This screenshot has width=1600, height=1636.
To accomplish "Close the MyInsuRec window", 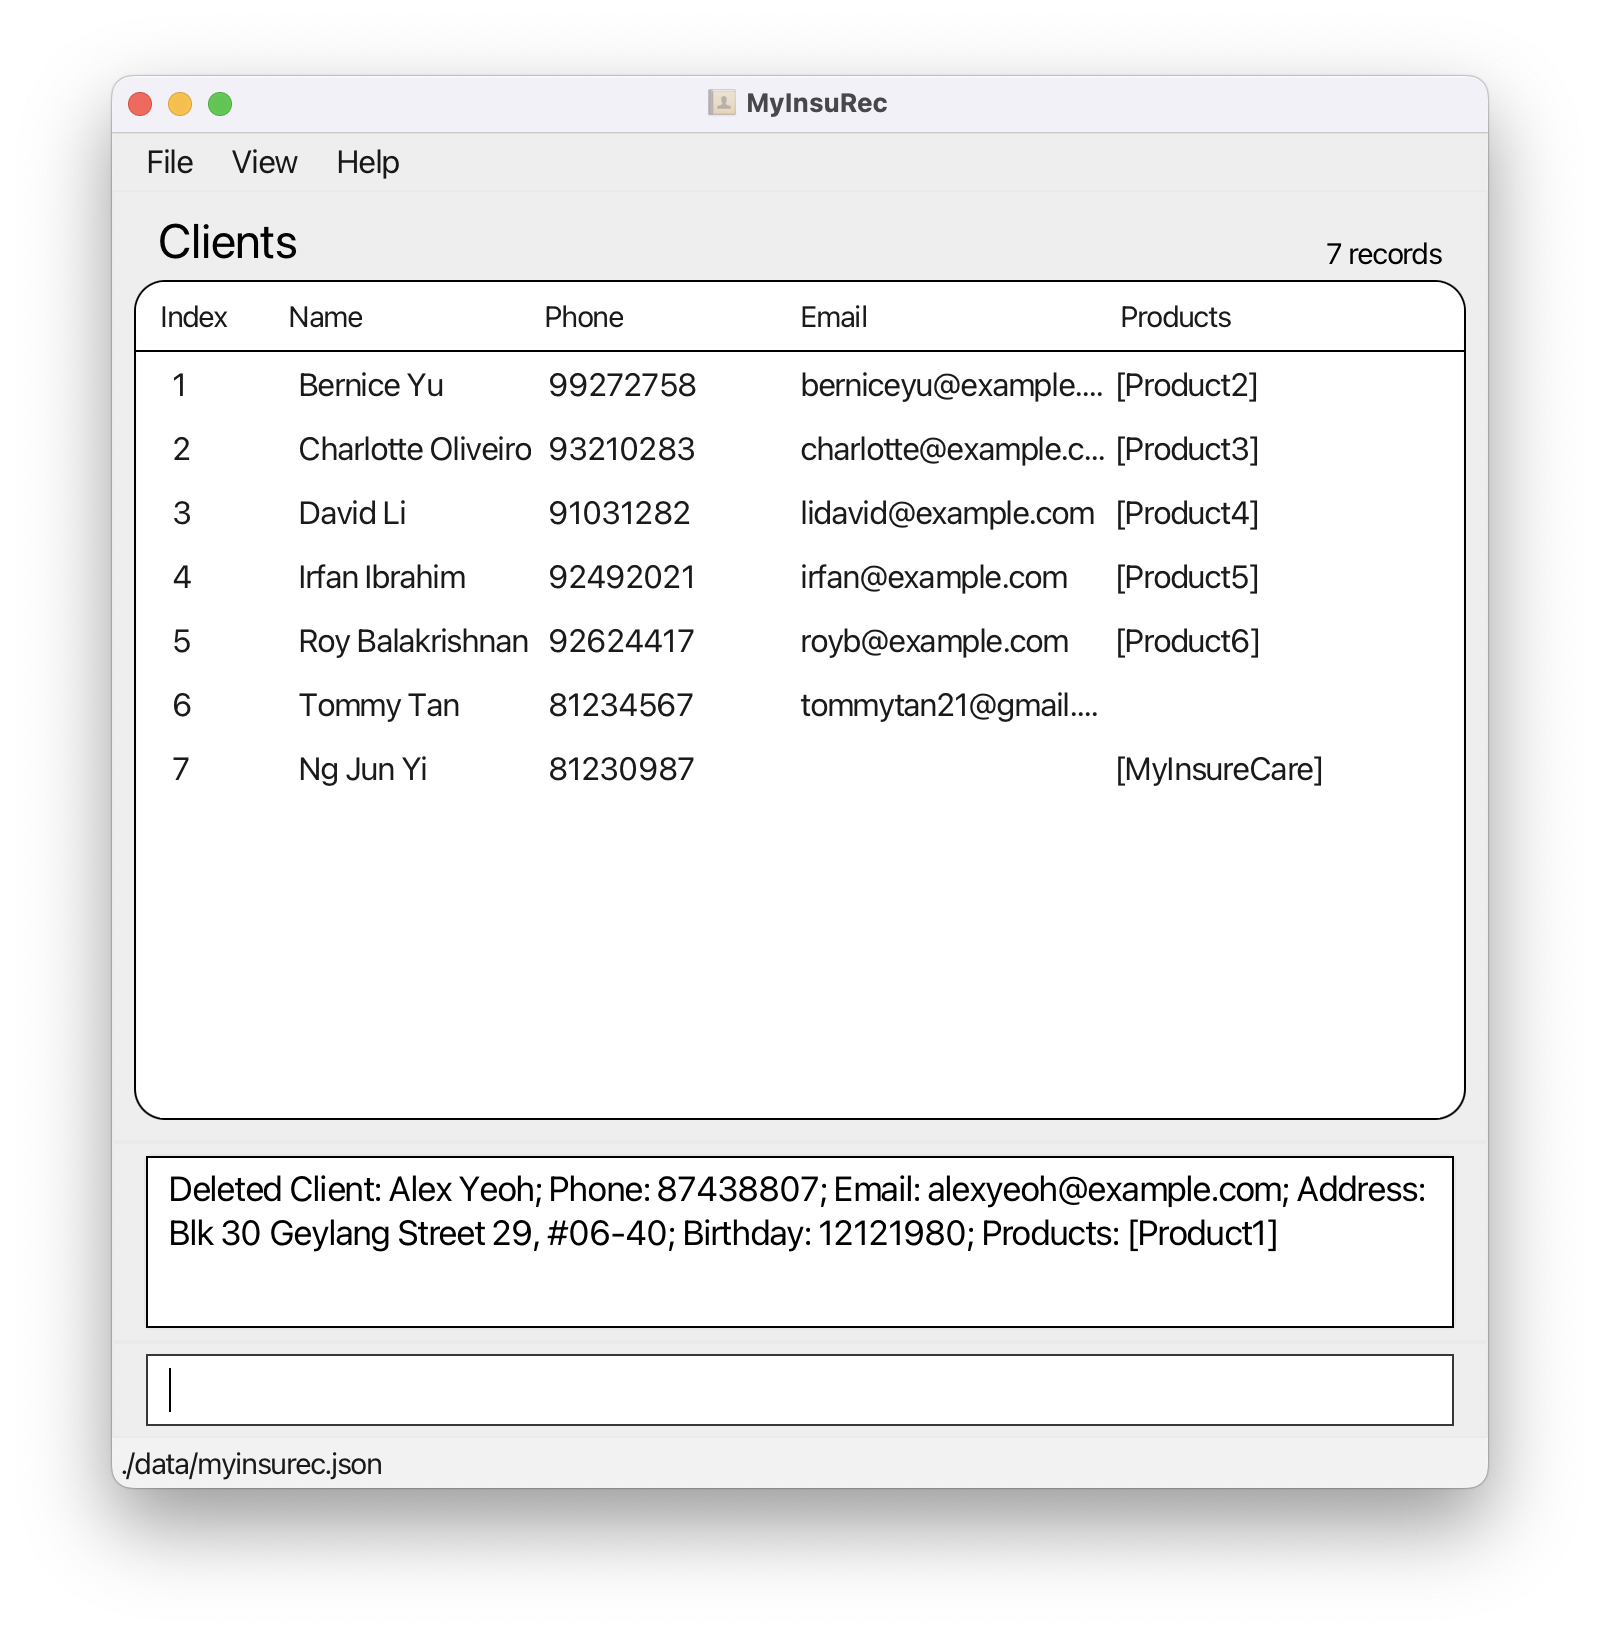I will (140, 104).
